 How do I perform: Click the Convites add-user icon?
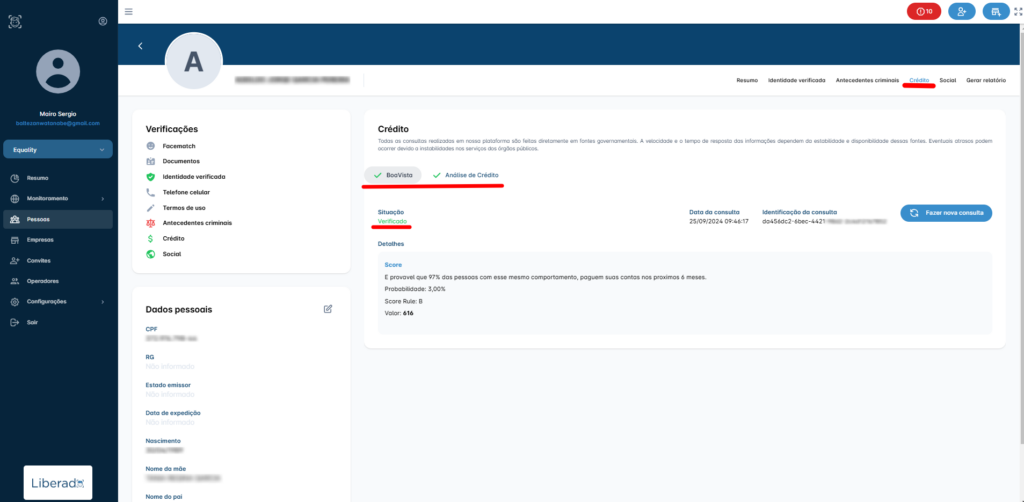tap(14, 260)
